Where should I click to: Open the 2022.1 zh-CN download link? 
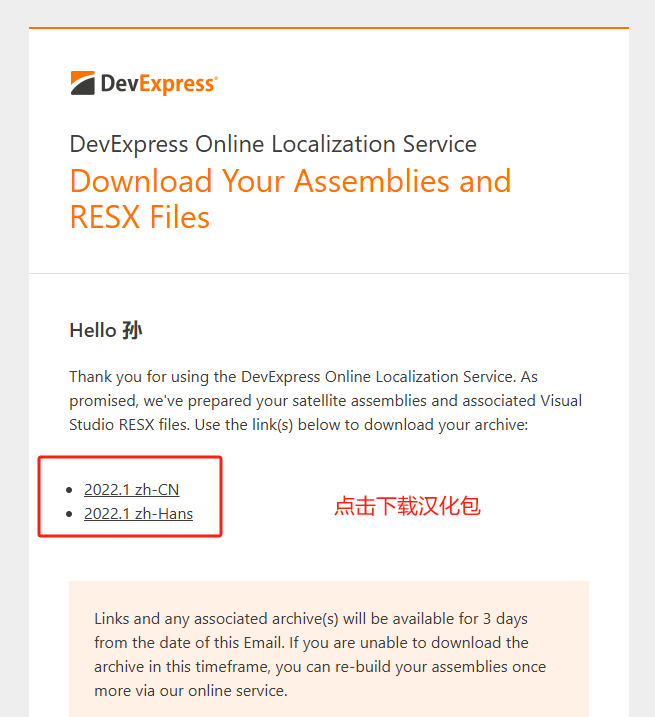pyautogui.click(x=131, y=489)
